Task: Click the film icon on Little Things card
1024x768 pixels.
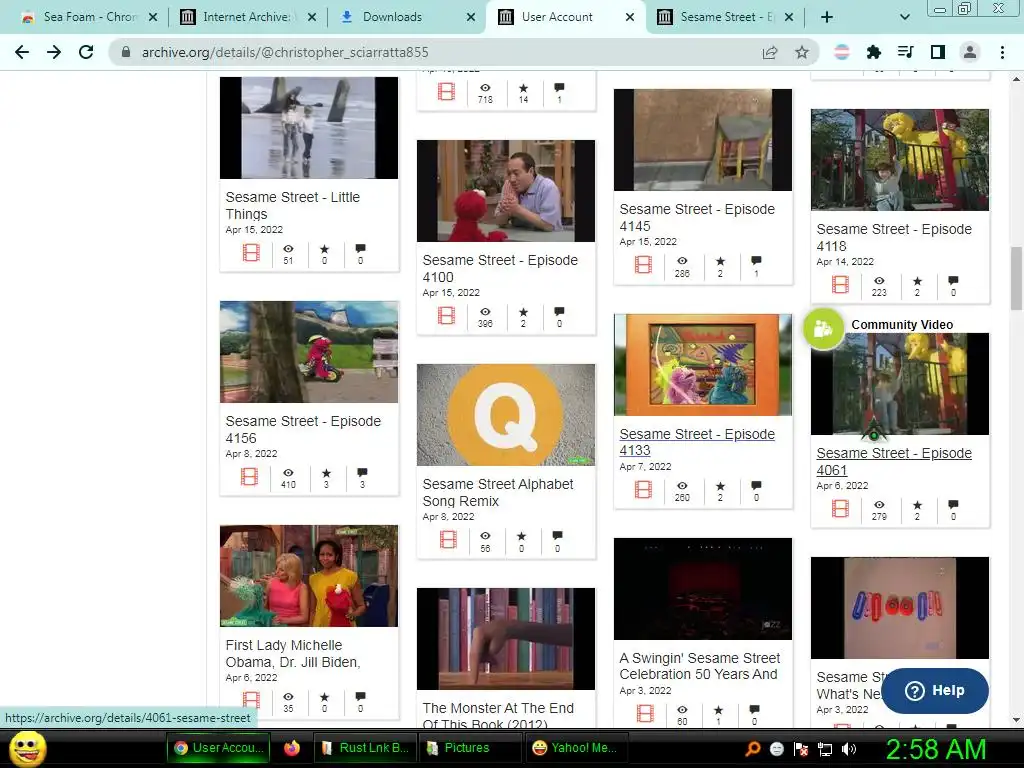Action: click(251, 252)
